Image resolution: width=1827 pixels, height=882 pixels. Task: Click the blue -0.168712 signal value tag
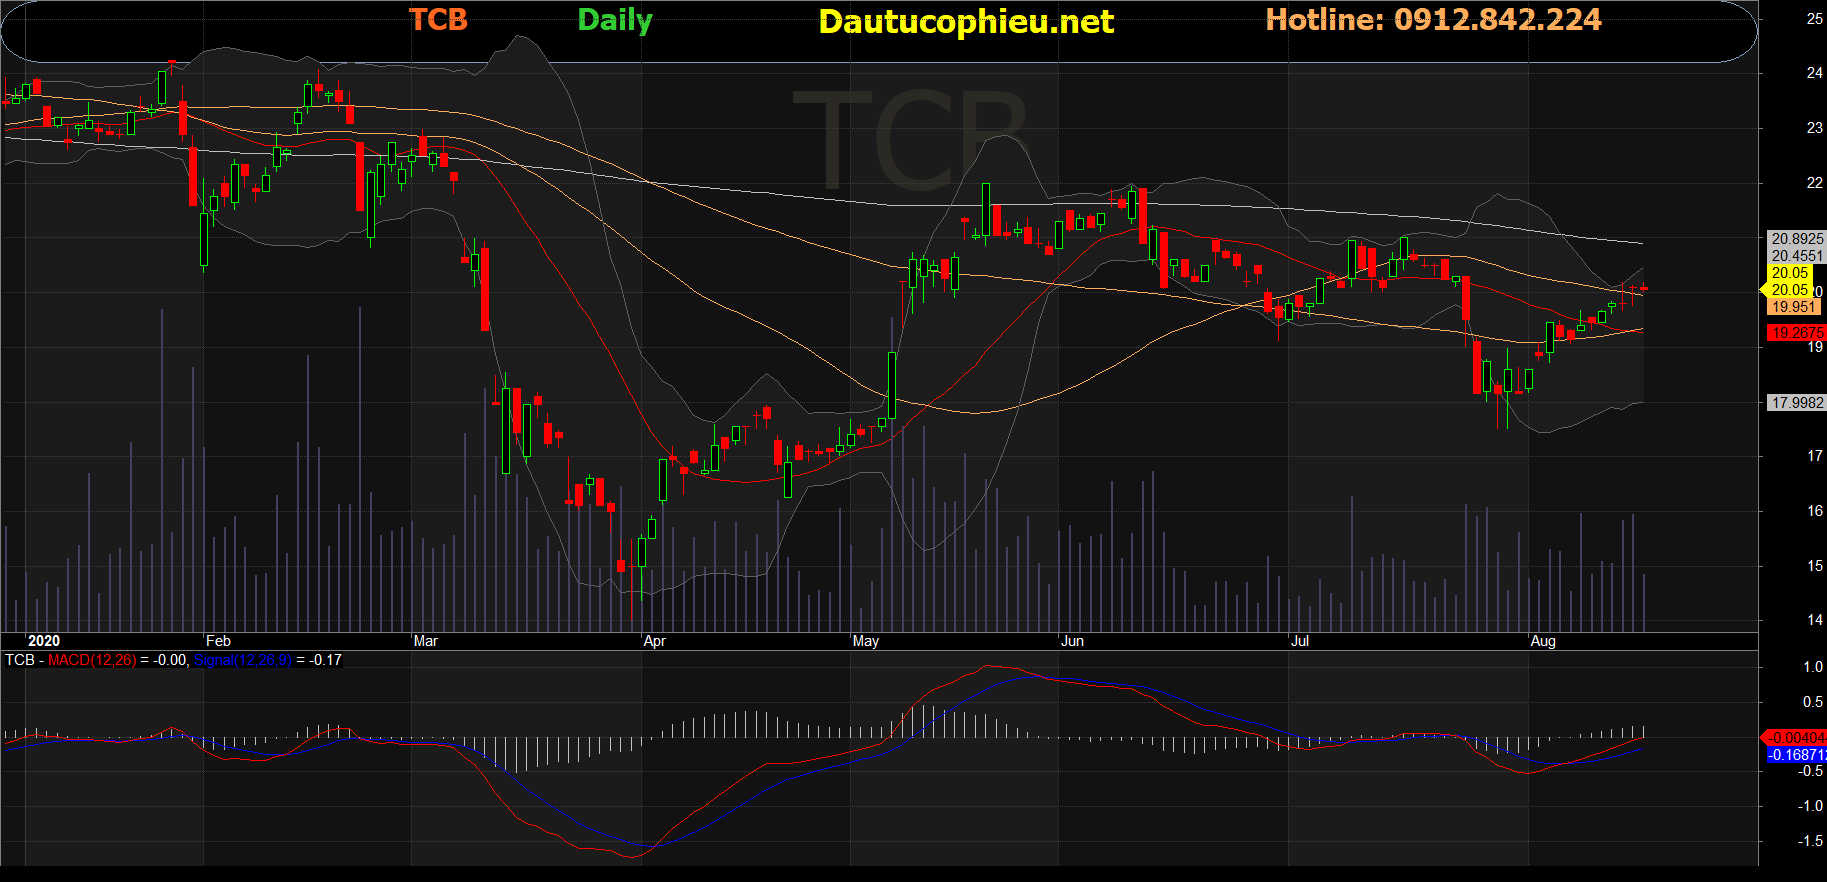1797,755
